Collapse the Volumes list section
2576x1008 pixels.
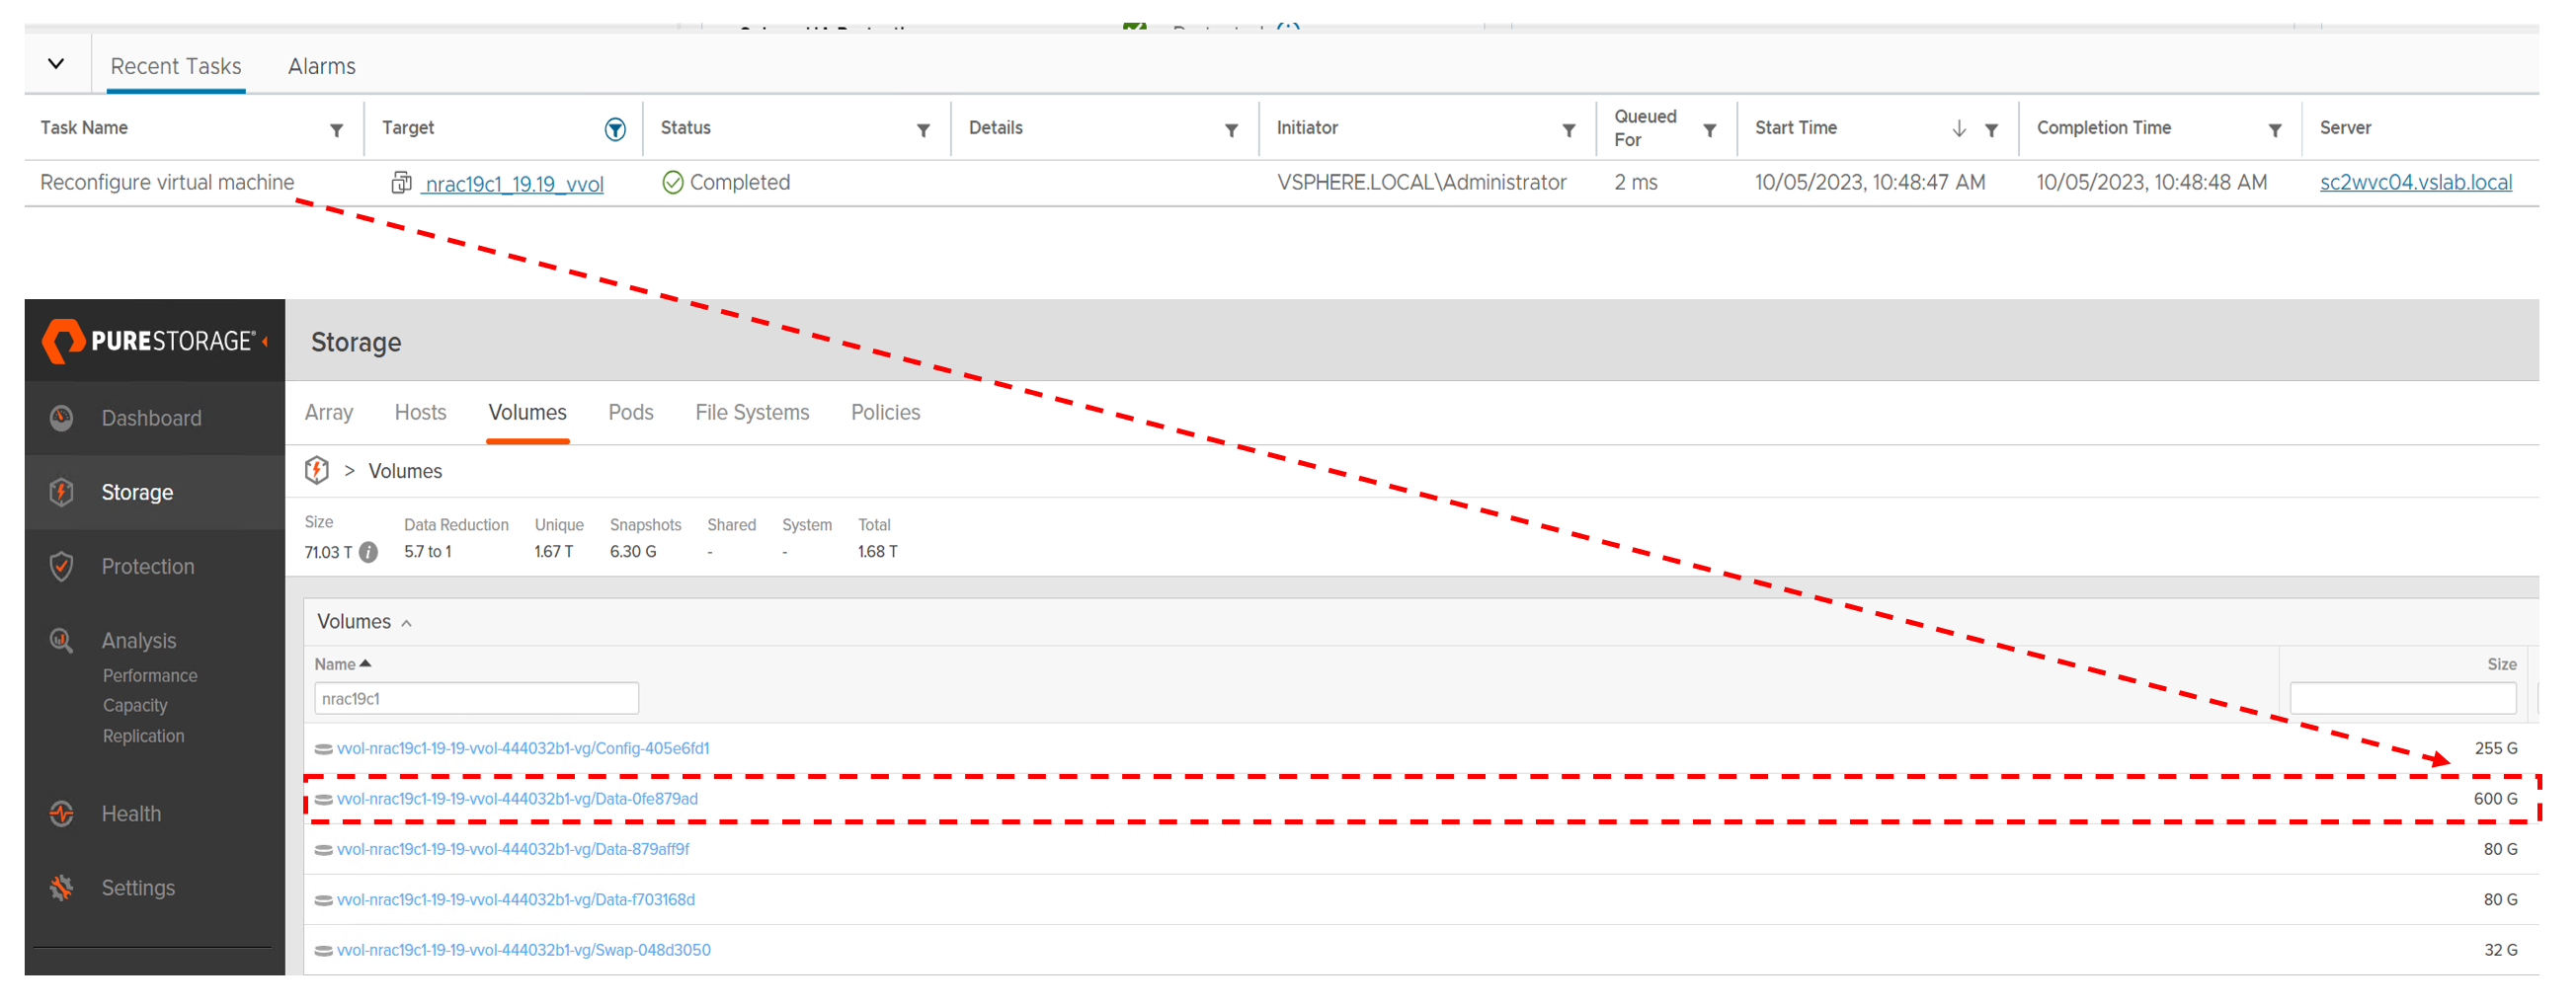pyautogui.click(x=406, y=623)
